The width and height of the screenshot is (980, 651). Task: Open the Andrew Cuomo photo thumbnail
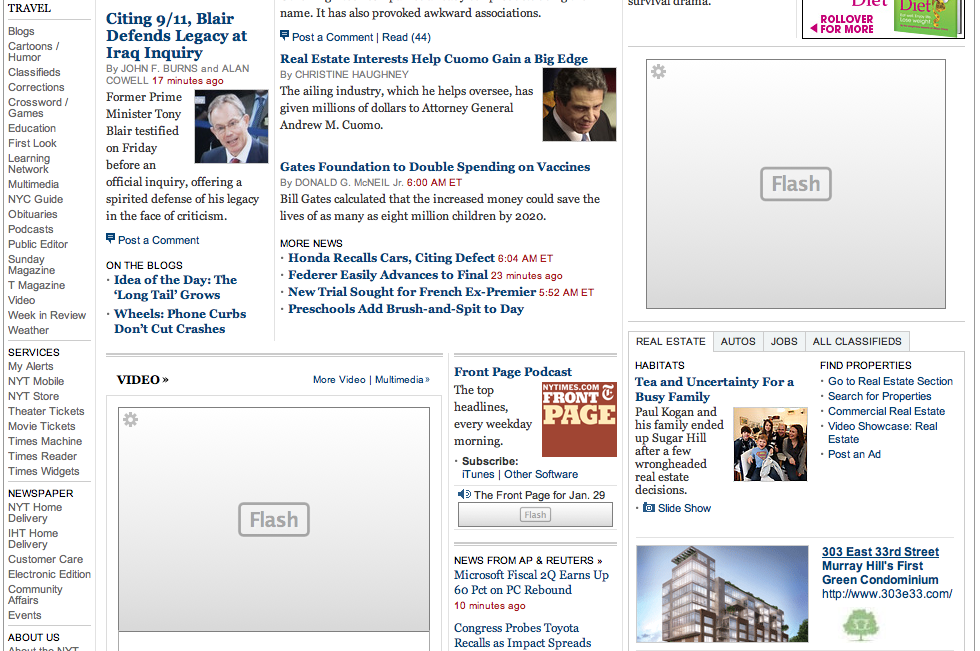tap(579, 105)
